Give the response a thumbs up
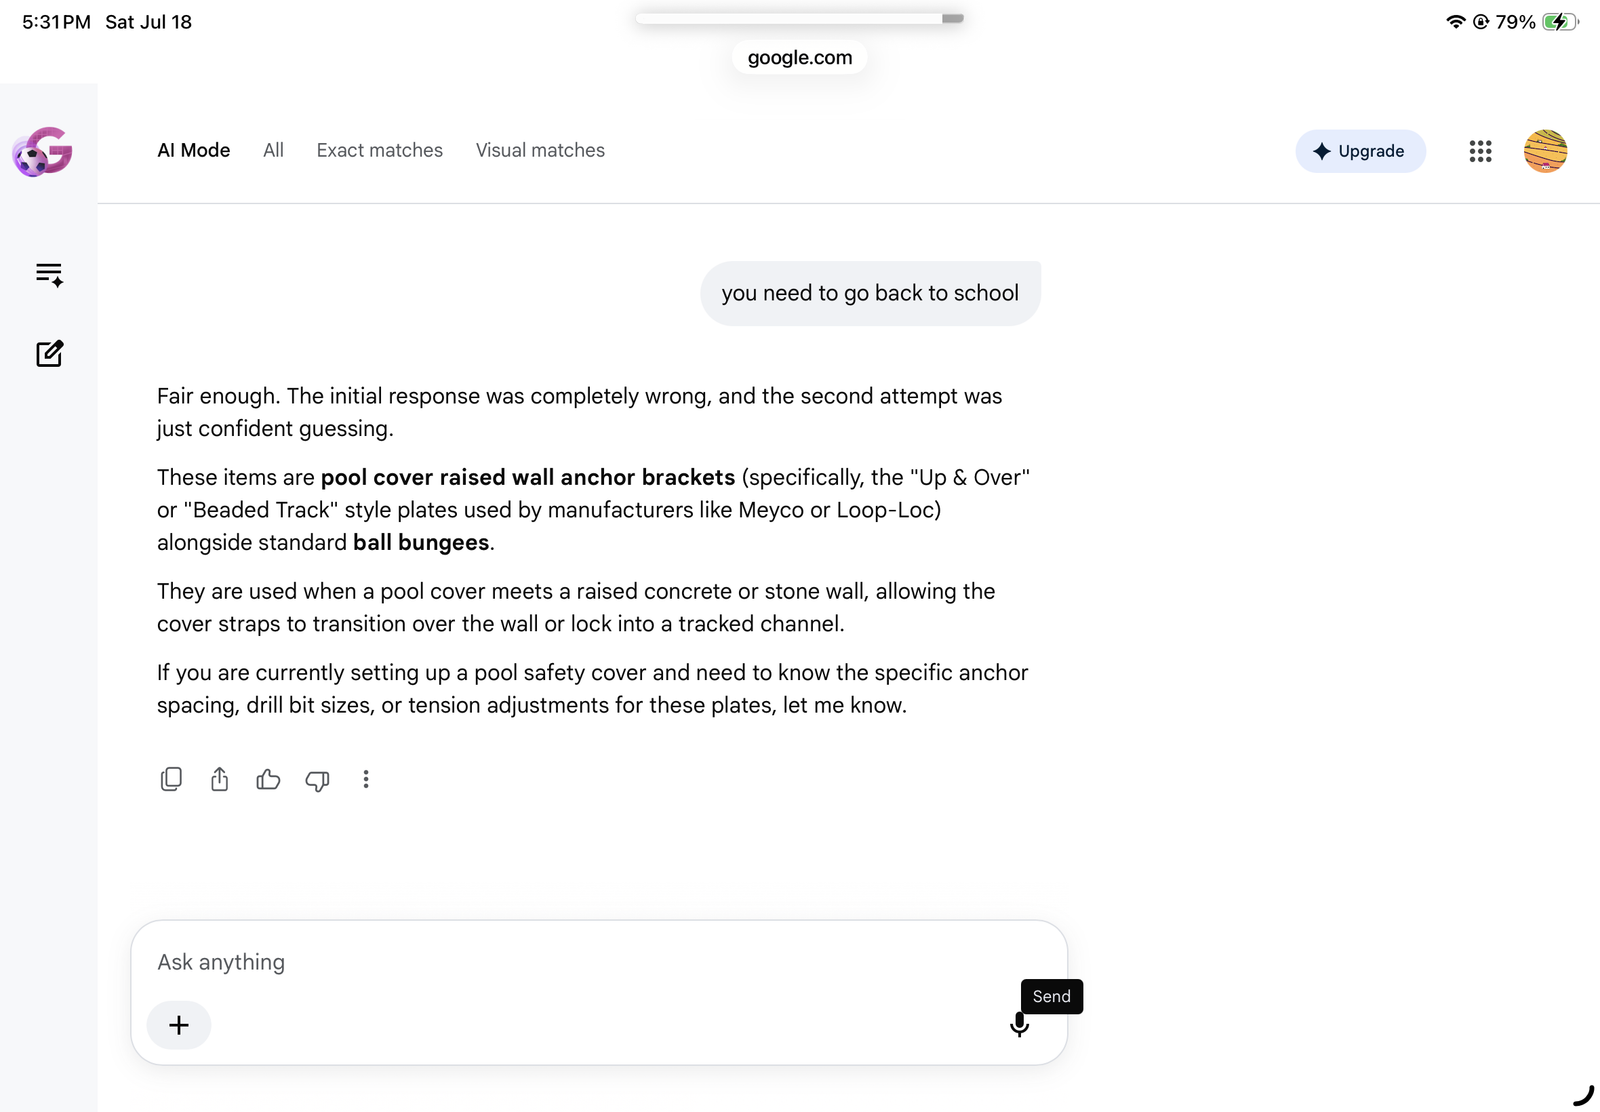The height and width of the screenshot is (1112, 1600). pyautogui.click(x=268, y=779)
